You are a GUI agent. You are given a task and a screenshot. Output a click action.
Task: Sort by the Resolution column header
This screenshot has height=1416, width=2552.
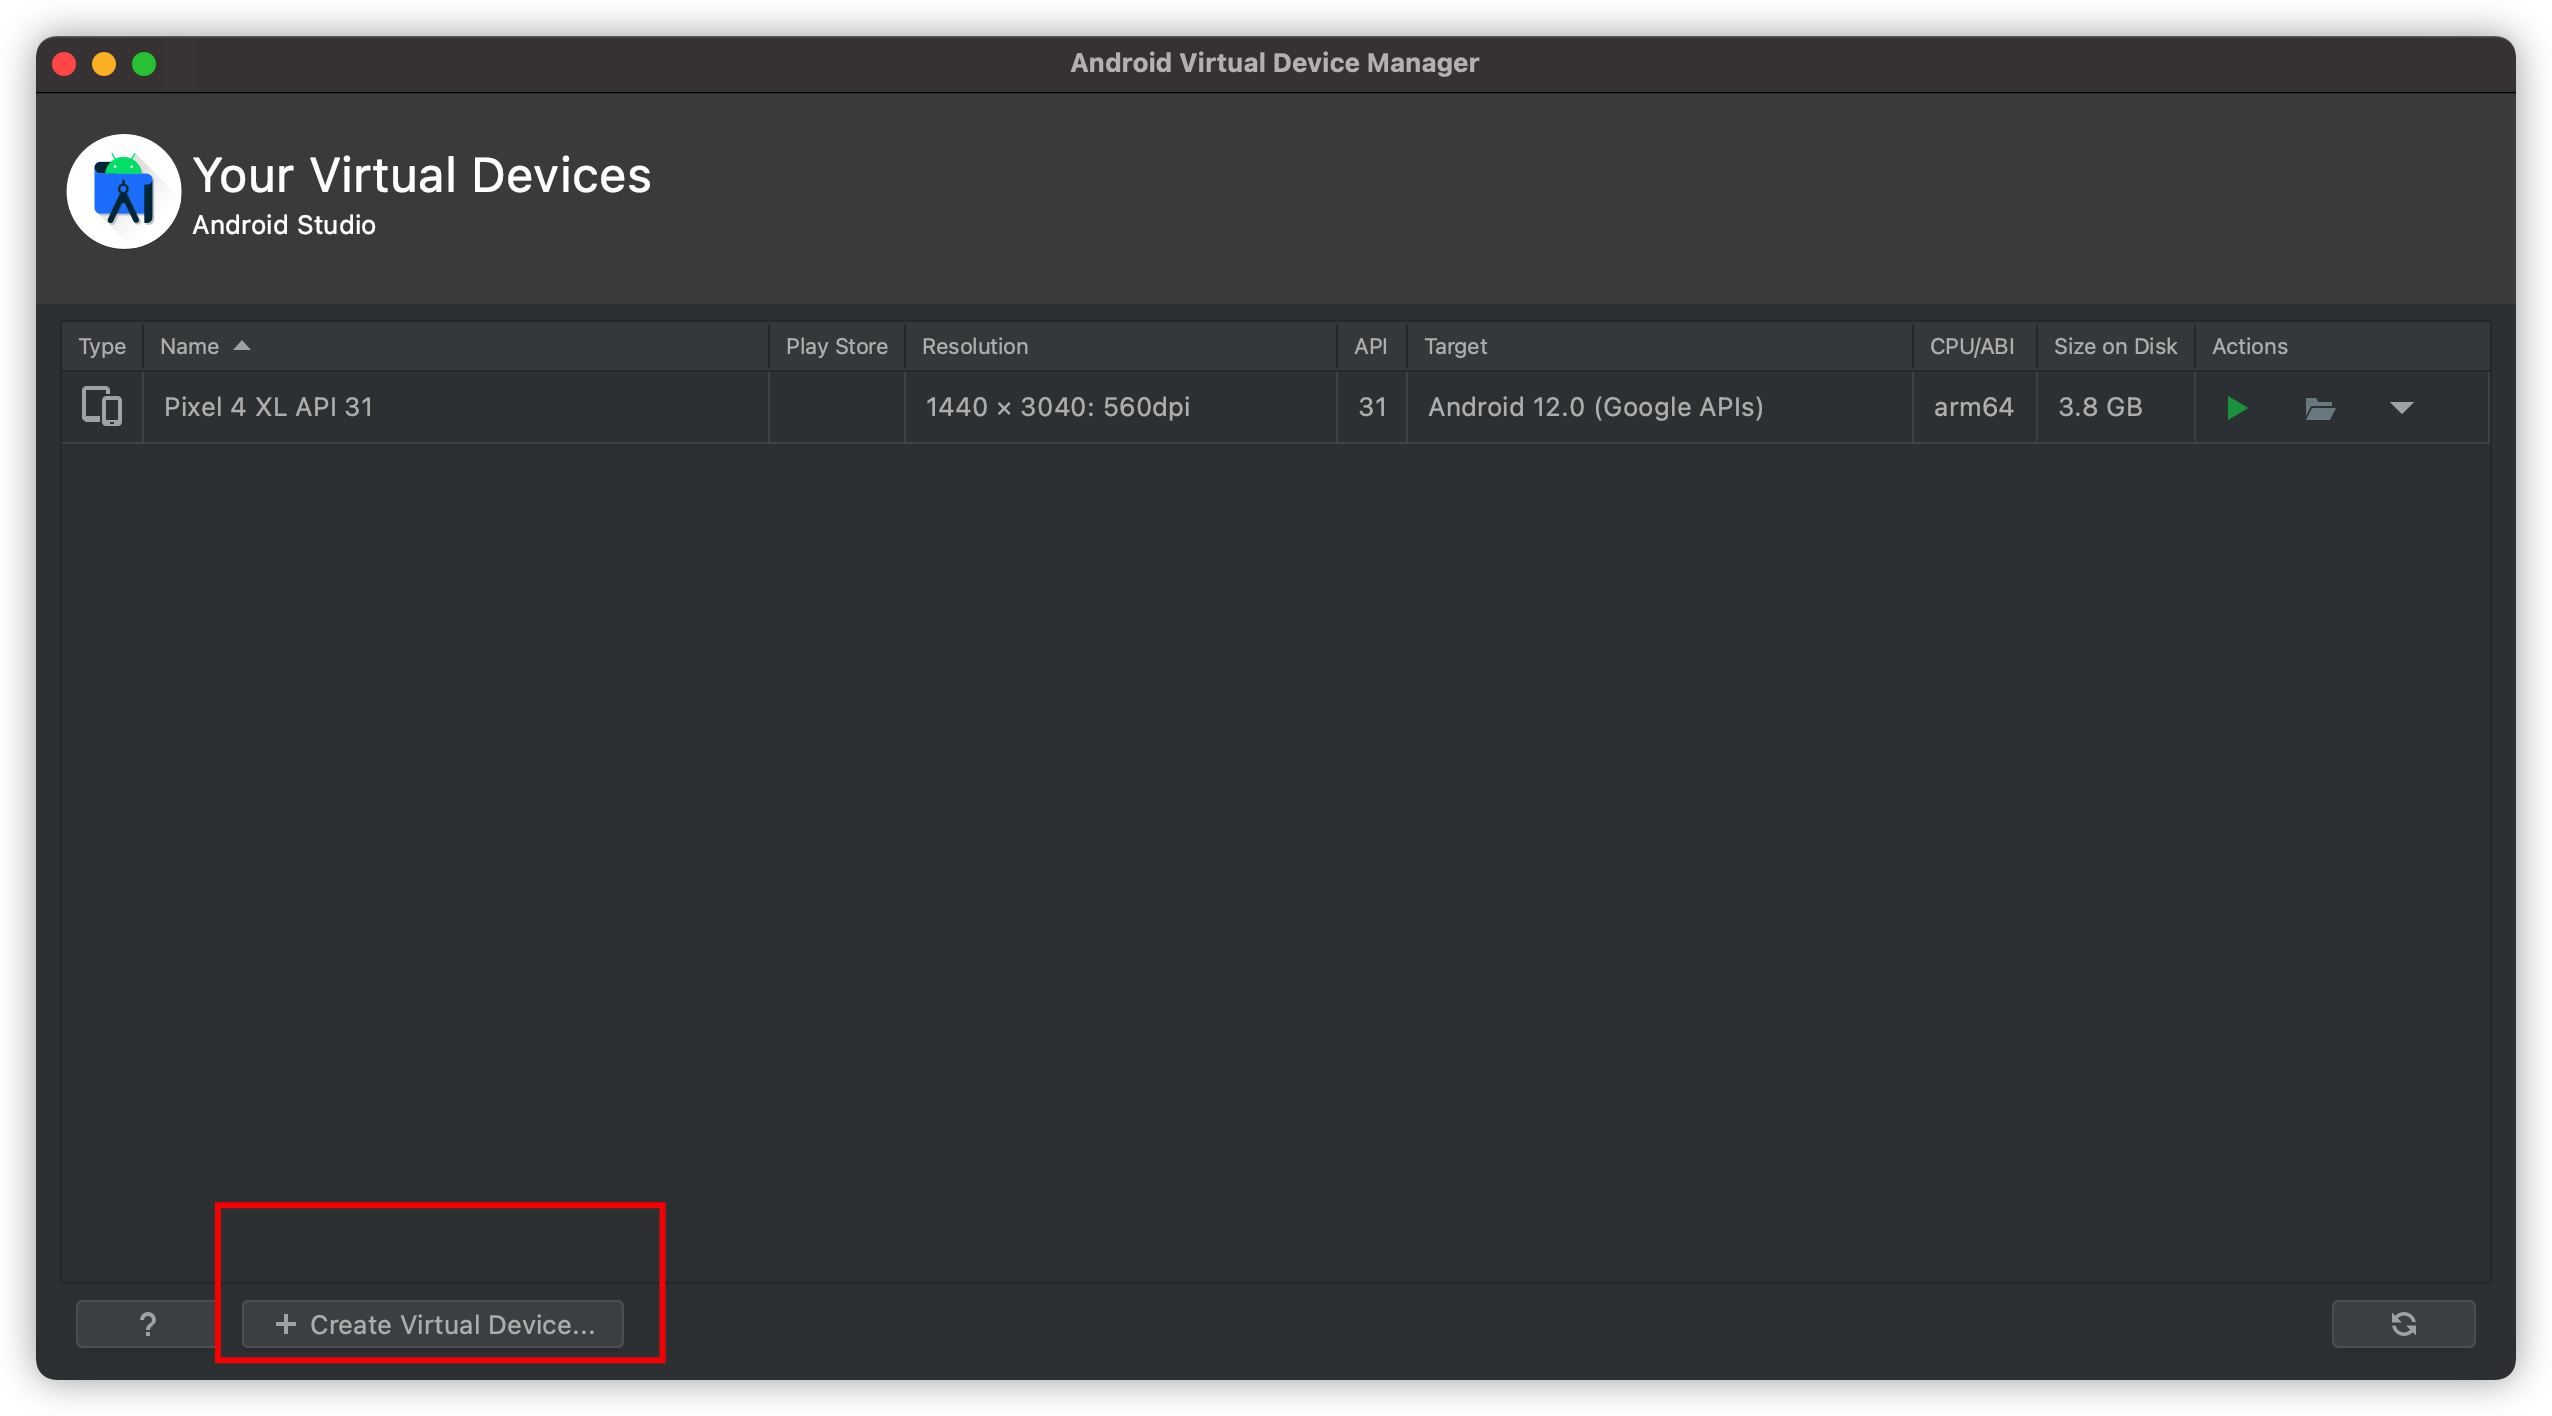[x=1121, y=346]
